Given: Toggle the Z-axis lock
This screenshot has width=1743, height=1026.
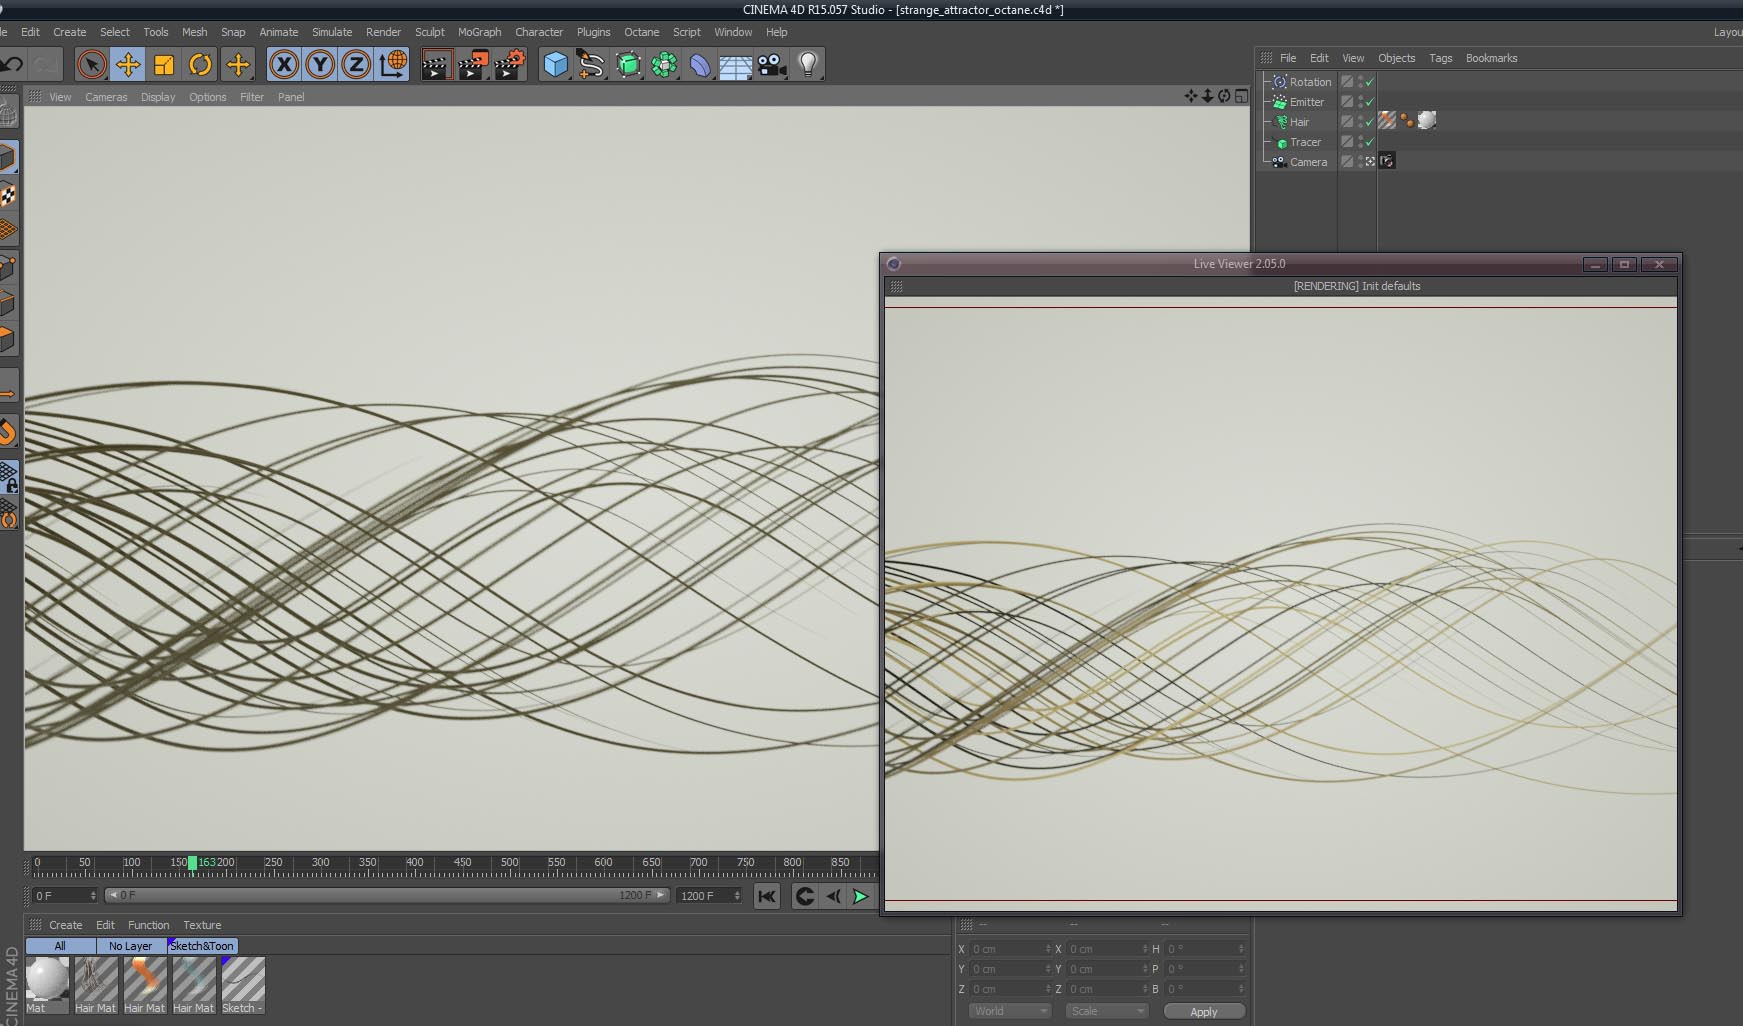Looking at the screenshot, I should click(x=356, y=65).
